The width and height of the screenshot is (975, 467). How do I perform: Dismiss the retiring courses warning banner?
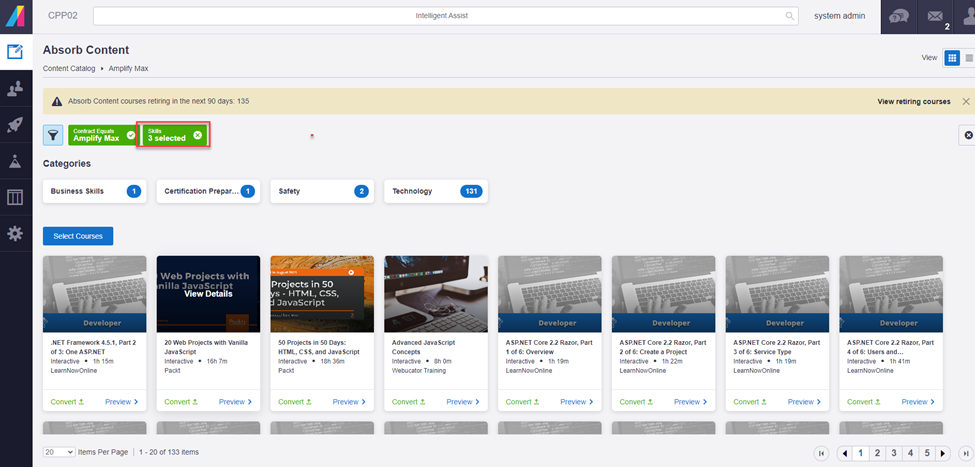pyautogui.click(x=966, y=101)
